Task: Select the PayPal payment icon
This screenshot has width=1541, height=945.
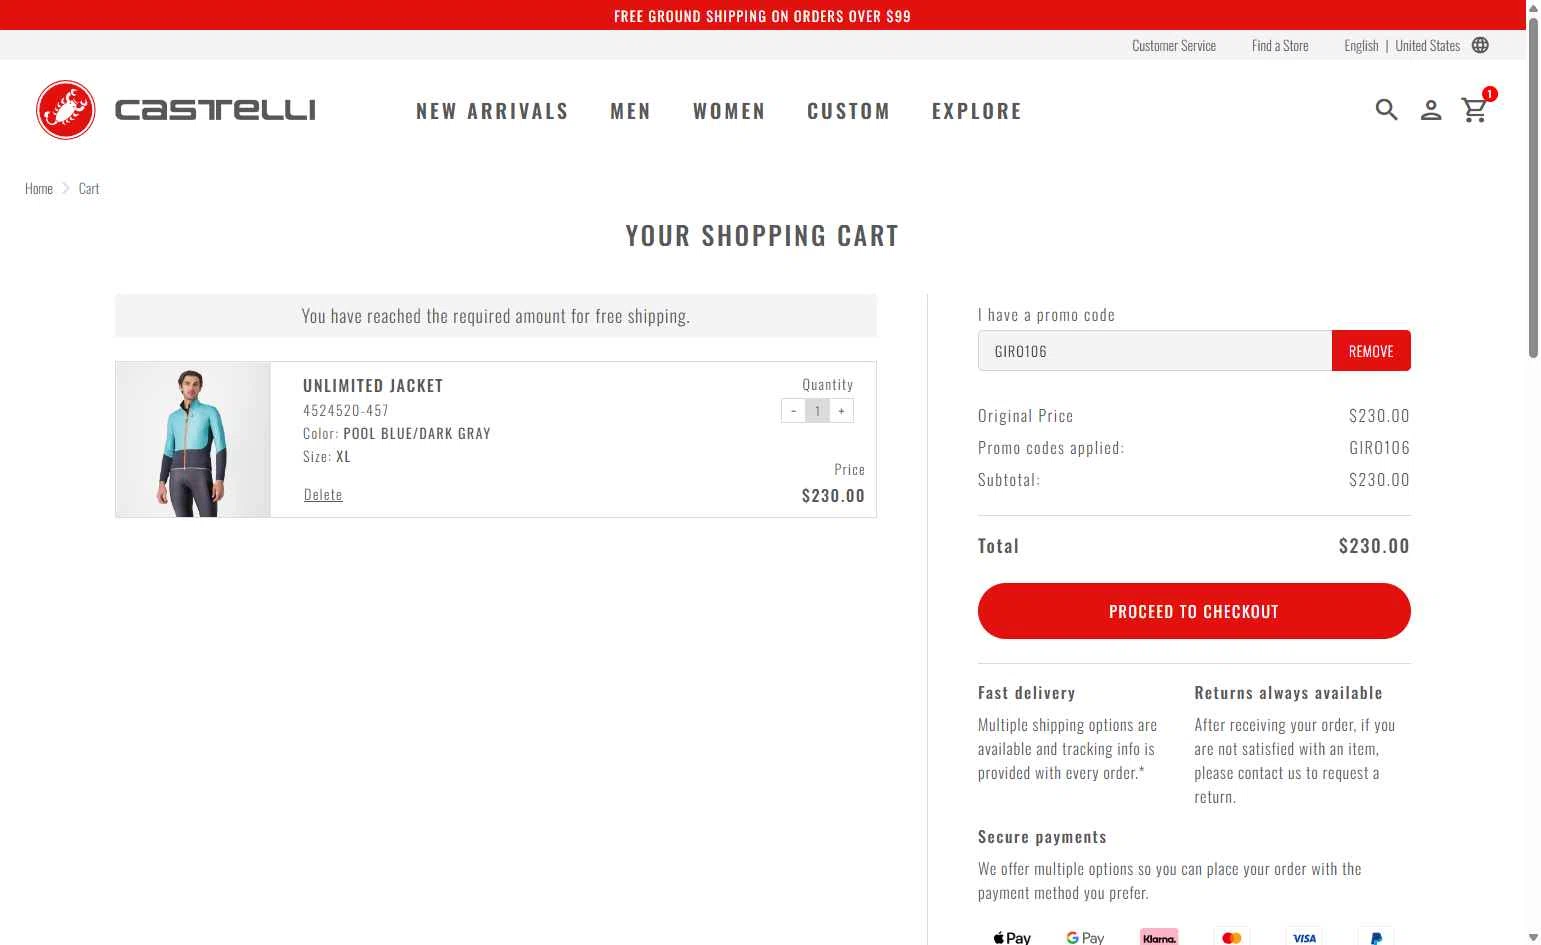Action: tap(1376, 937)
